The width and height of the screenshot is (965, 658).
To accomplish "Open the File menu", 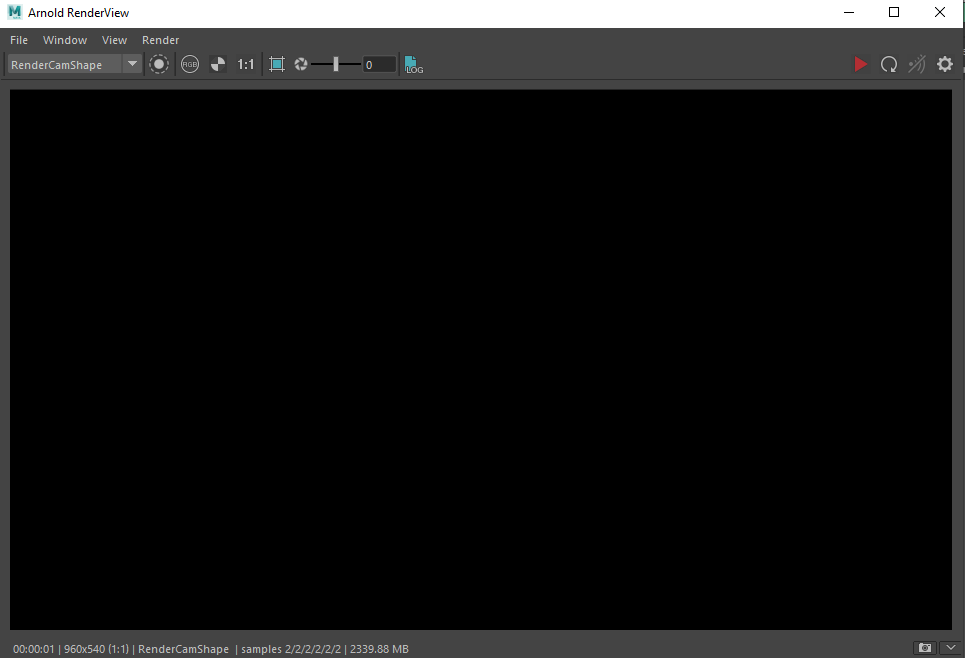I will [x=19, y=40].
